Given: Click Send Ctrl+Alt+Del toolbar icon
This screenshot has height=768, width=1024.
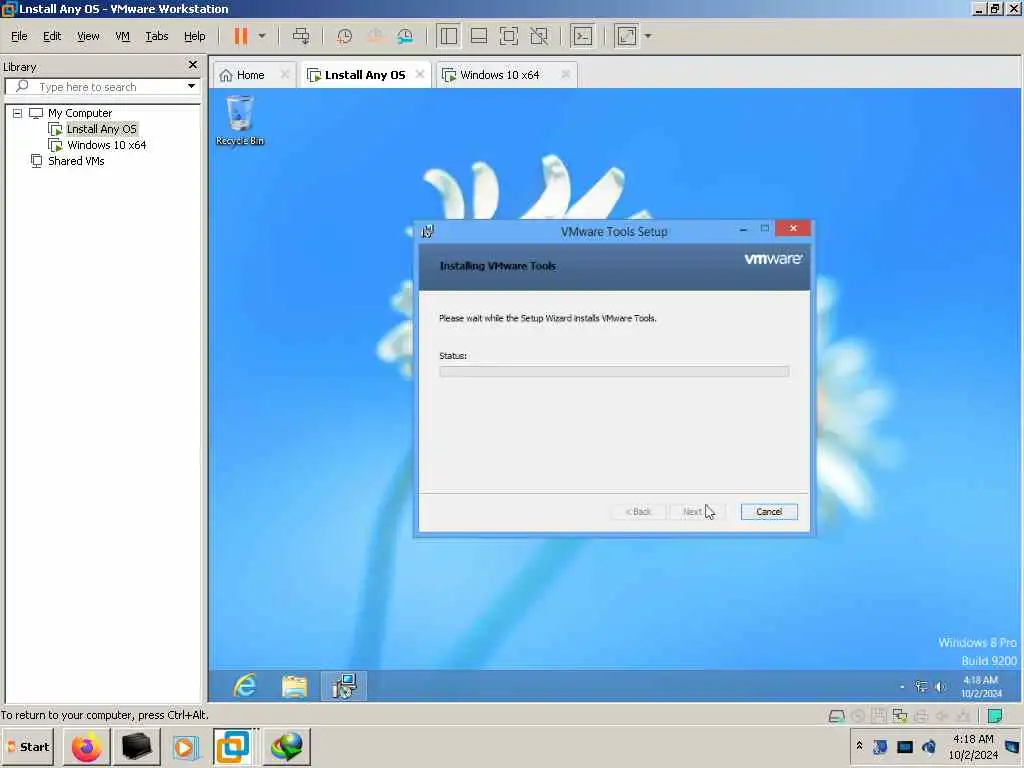Looking at the screenshot, I should [301, 36].
